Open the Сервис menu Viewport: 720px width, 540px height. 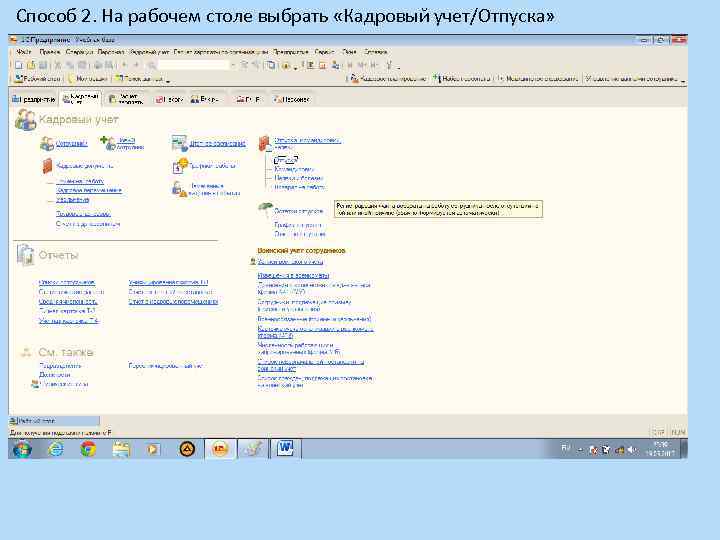[324, 52]
